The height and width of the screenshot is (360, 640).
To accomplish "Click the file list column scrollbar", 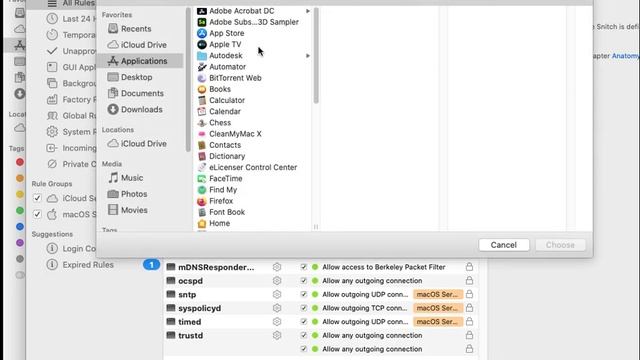I will 316,55.
